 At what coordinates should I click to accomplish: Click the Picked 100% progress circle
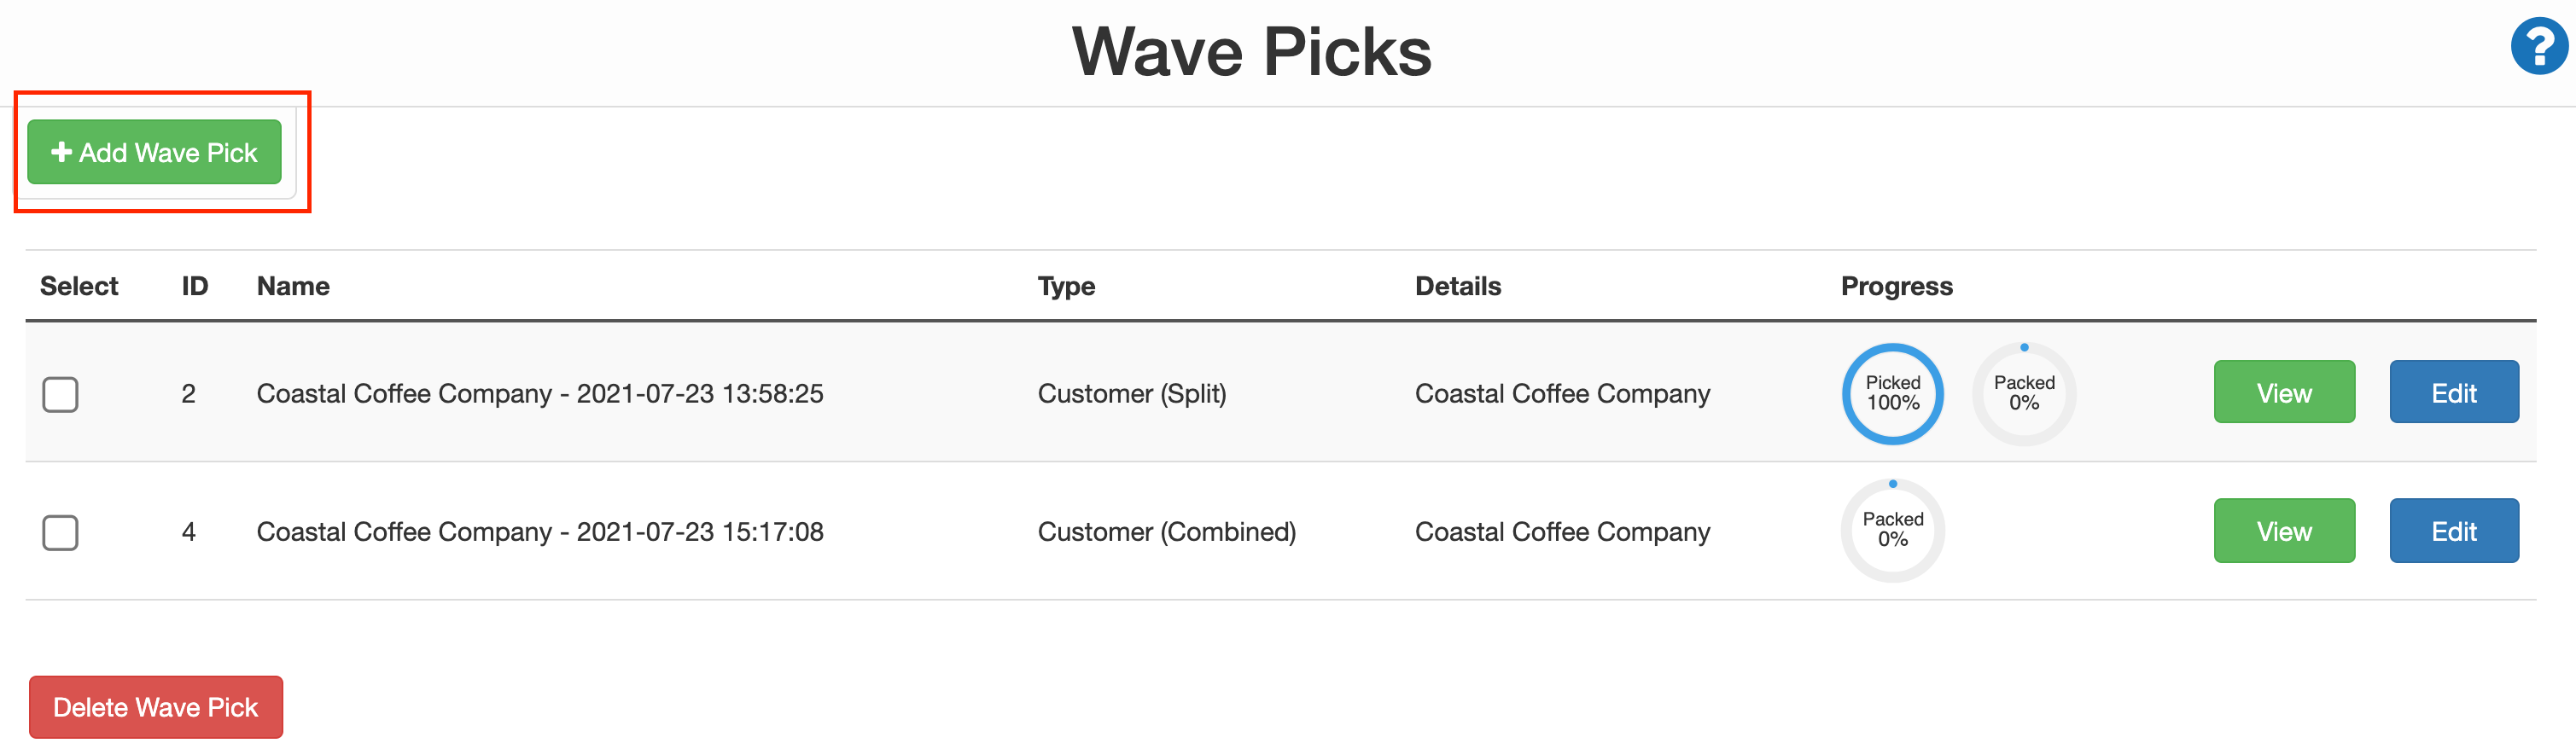coord(1892,393)
